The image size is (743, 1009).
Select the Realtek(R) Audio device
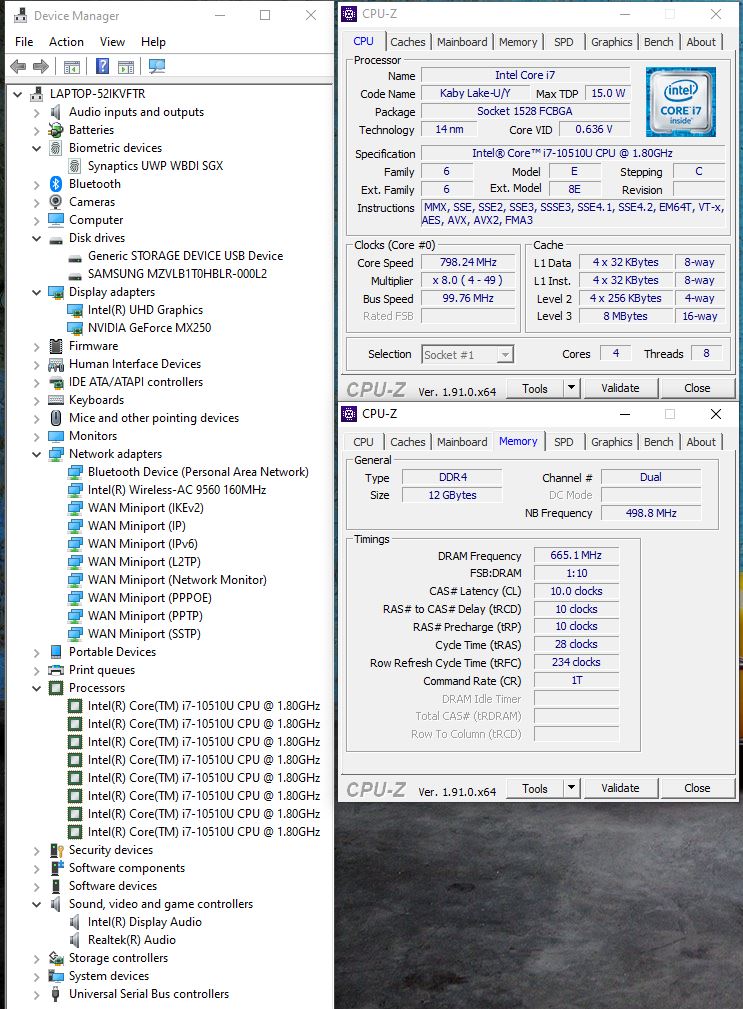tap(131, 940)
